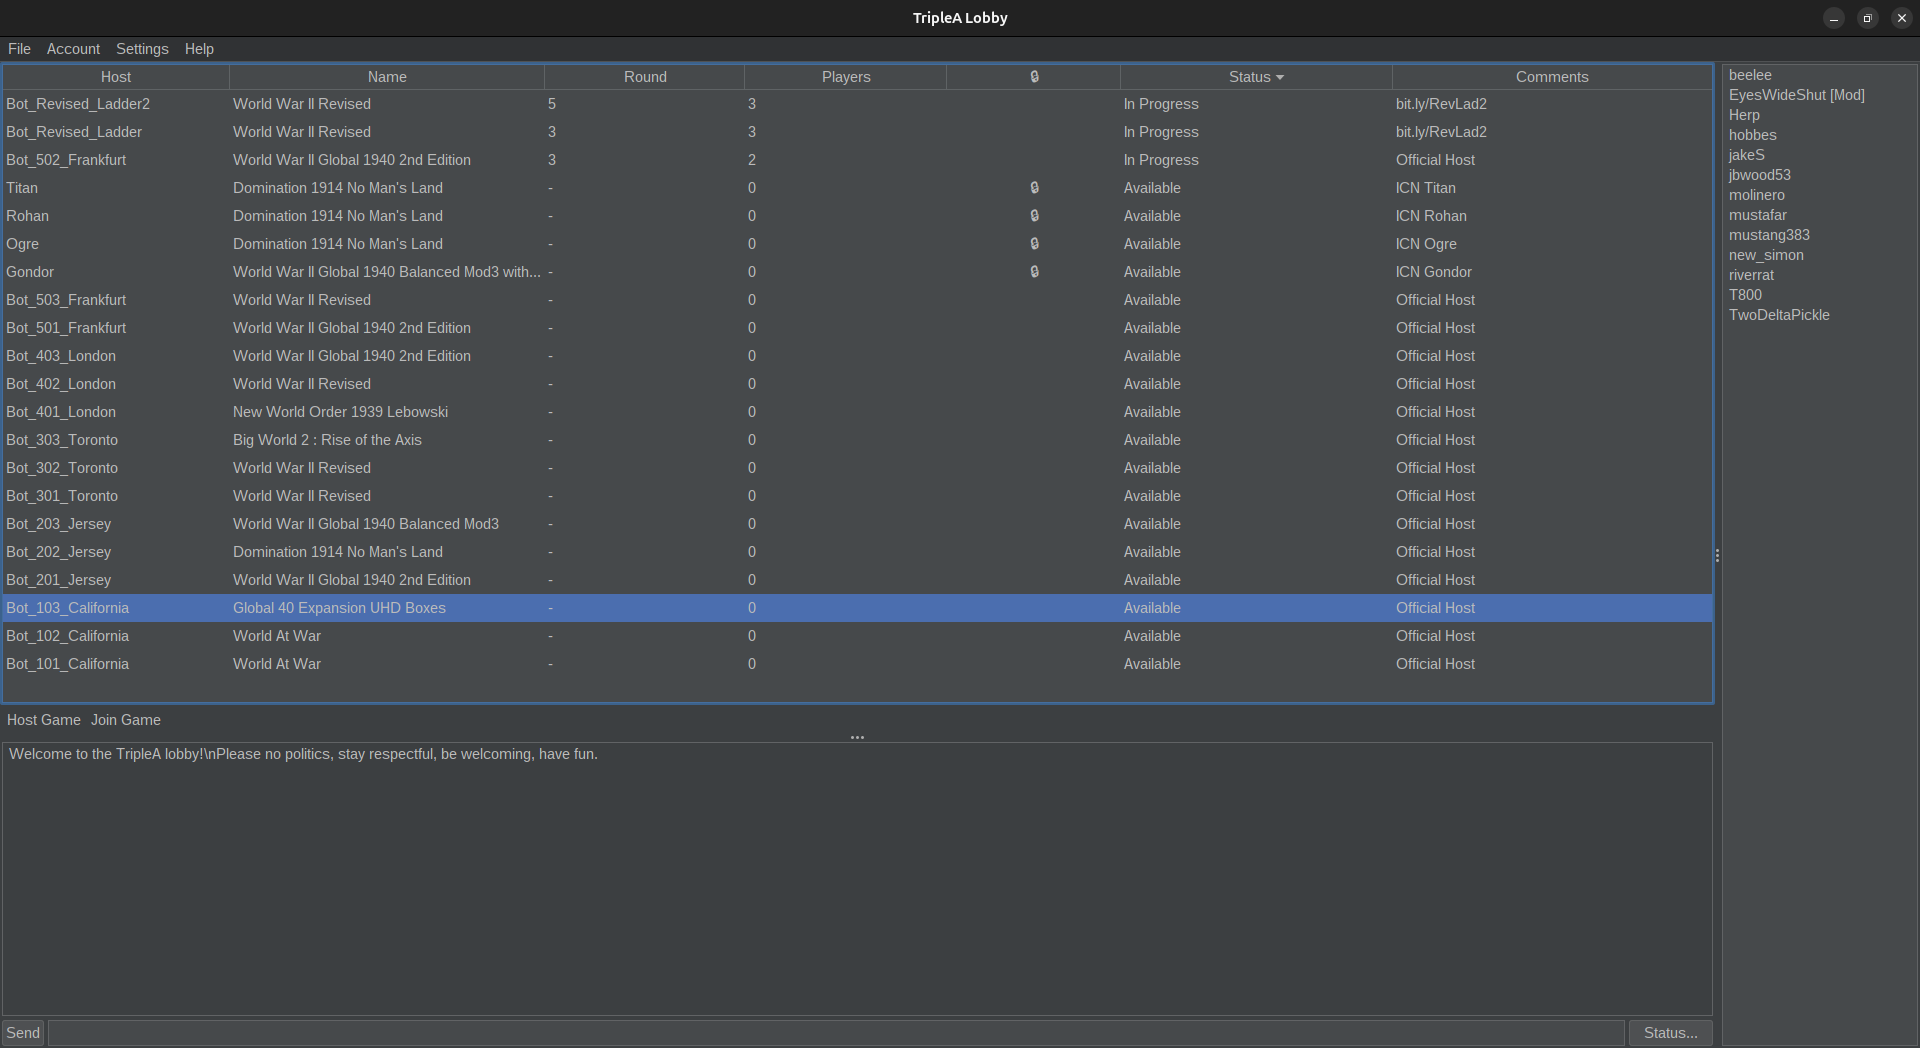Click the vertical divider handle beside player list
Viewport: 1920px width, 1048px height.
(1717, 556)
